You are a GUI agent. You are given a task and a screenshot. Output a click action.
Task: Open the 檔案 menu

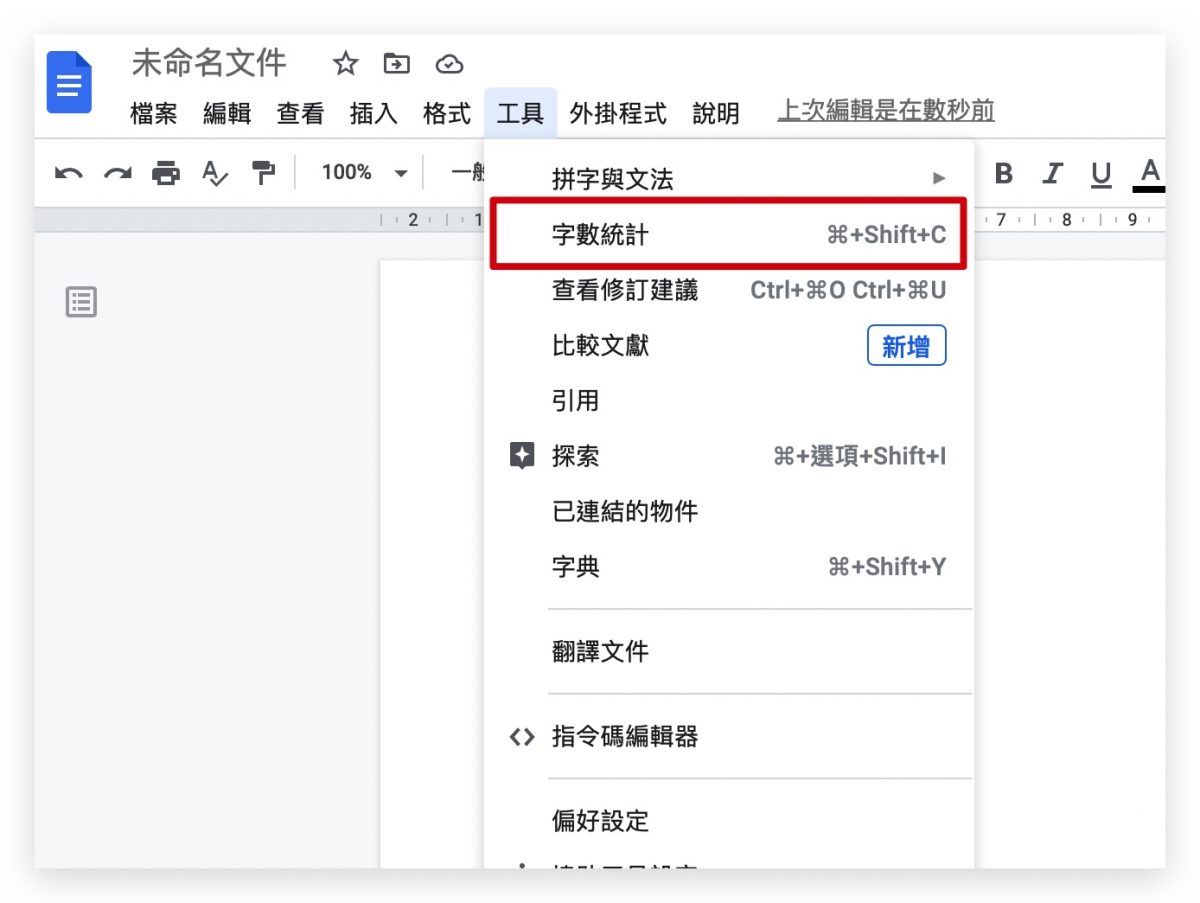tap(154, 114)
